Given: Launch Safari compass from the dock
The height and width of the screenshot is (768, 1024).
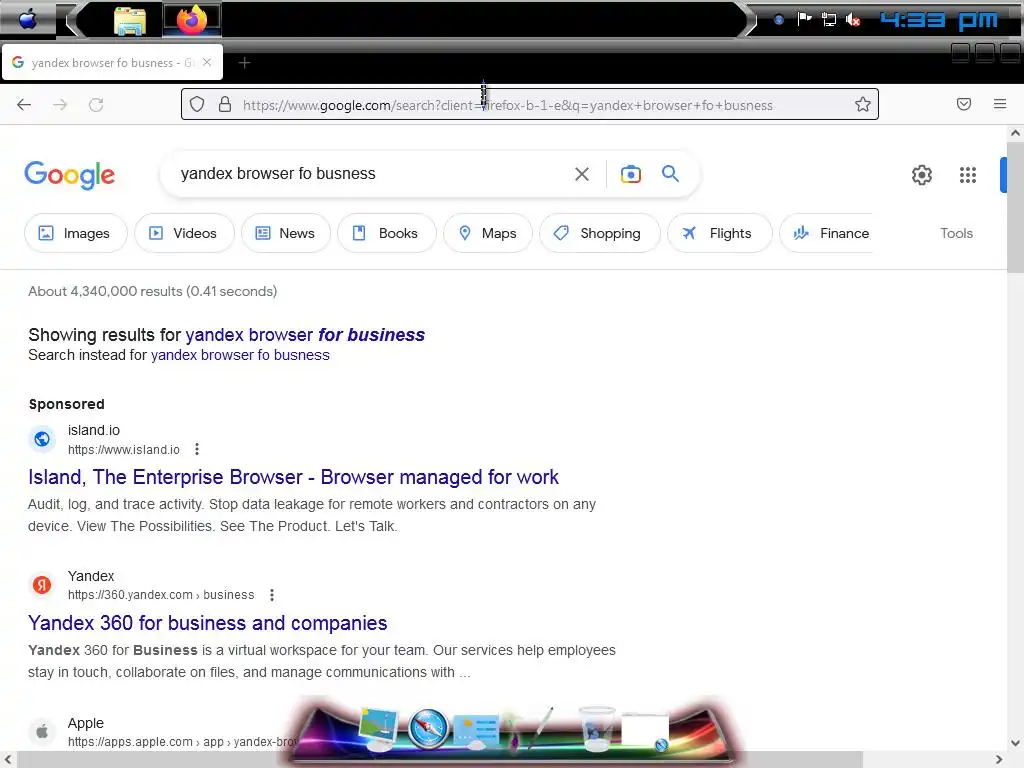Looking at the screenshot, I should pos(428,728).
